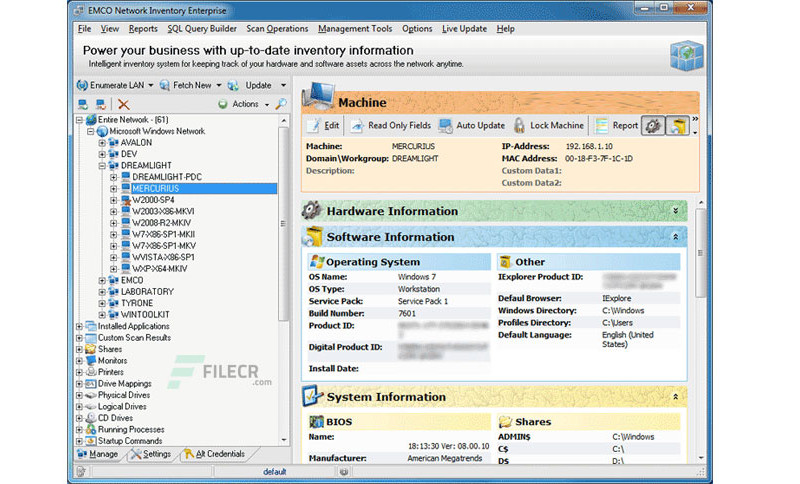Click the Running Processes tree icon
Image resolution: width=800 pixels, height=484 pixels.
click(91, 429)
